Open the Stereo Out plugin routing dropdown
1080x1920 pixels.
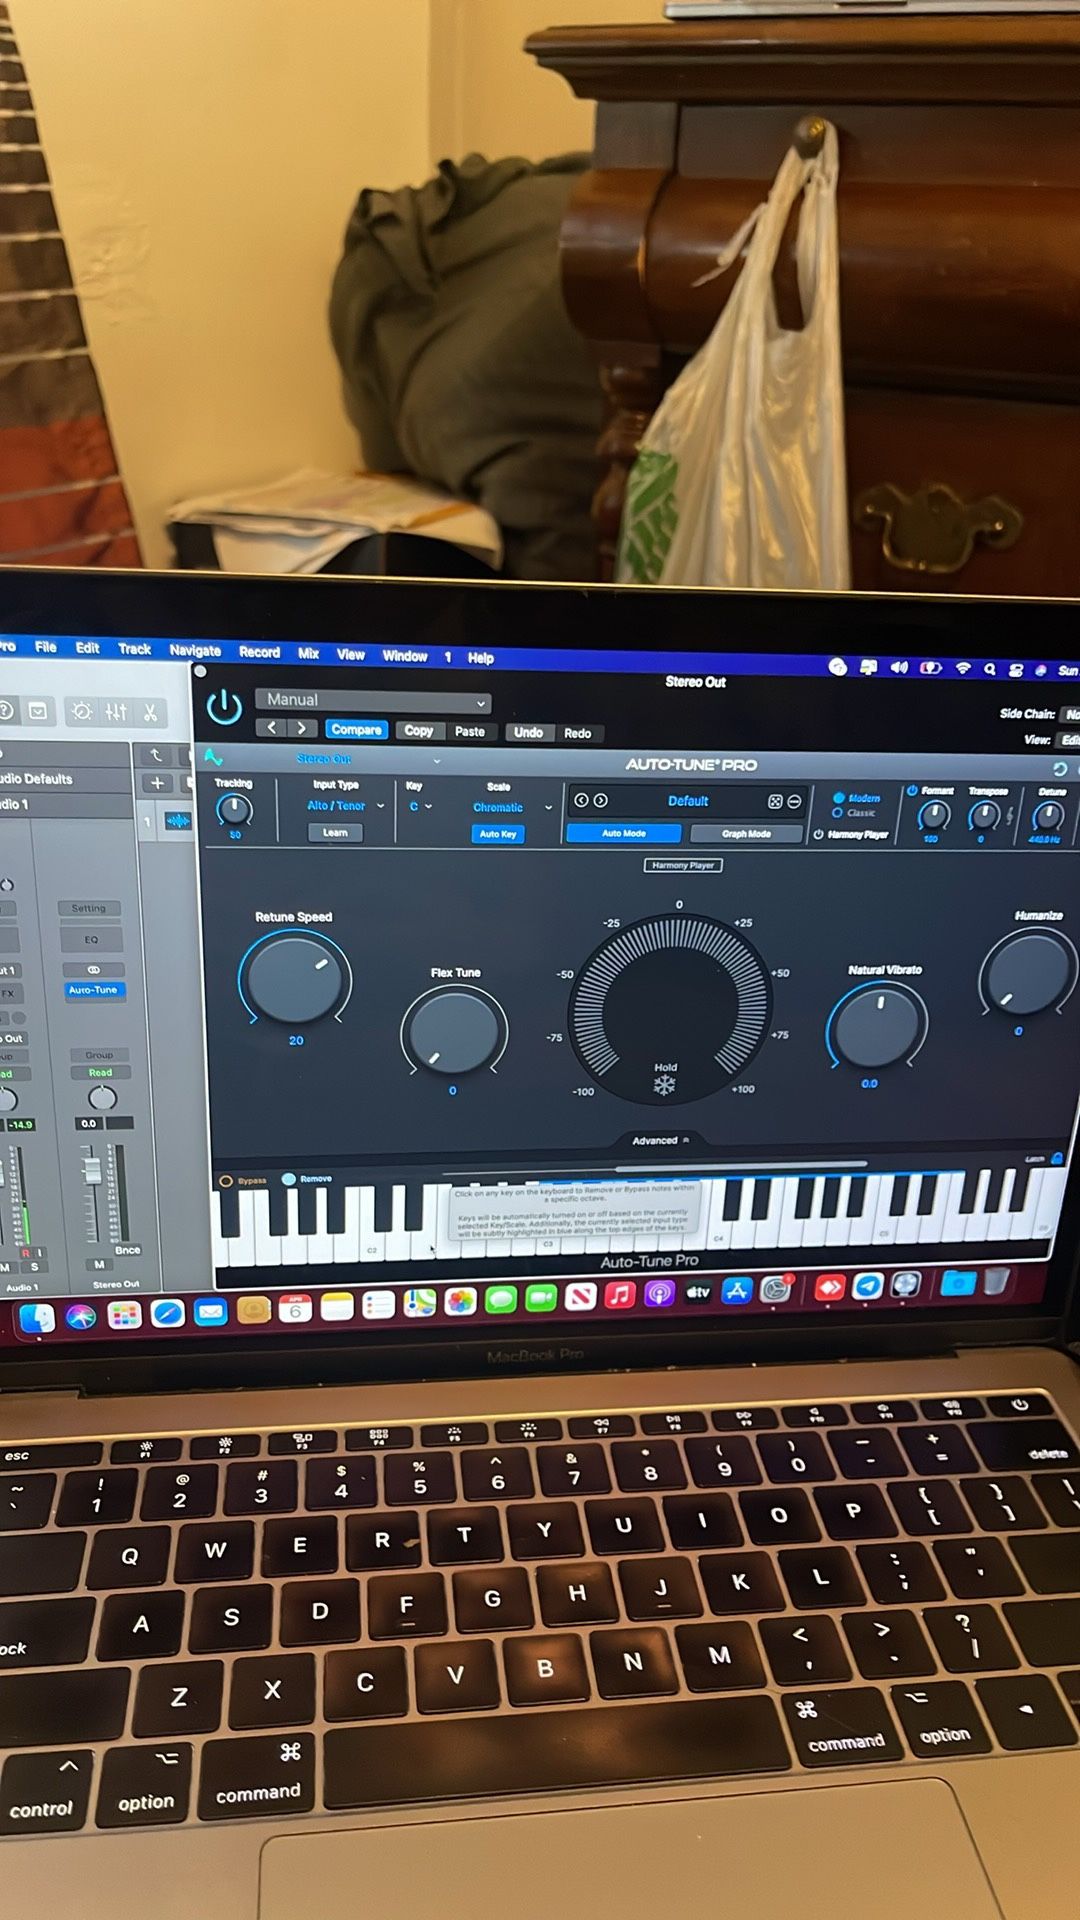(x=367, y=760)
